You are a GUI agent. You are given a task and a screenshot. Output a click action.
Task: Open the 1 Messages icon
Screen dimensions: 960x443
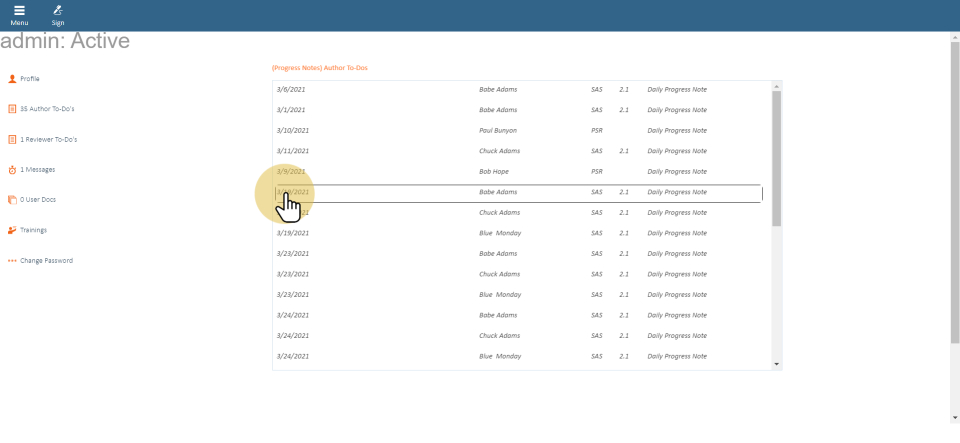12,170
